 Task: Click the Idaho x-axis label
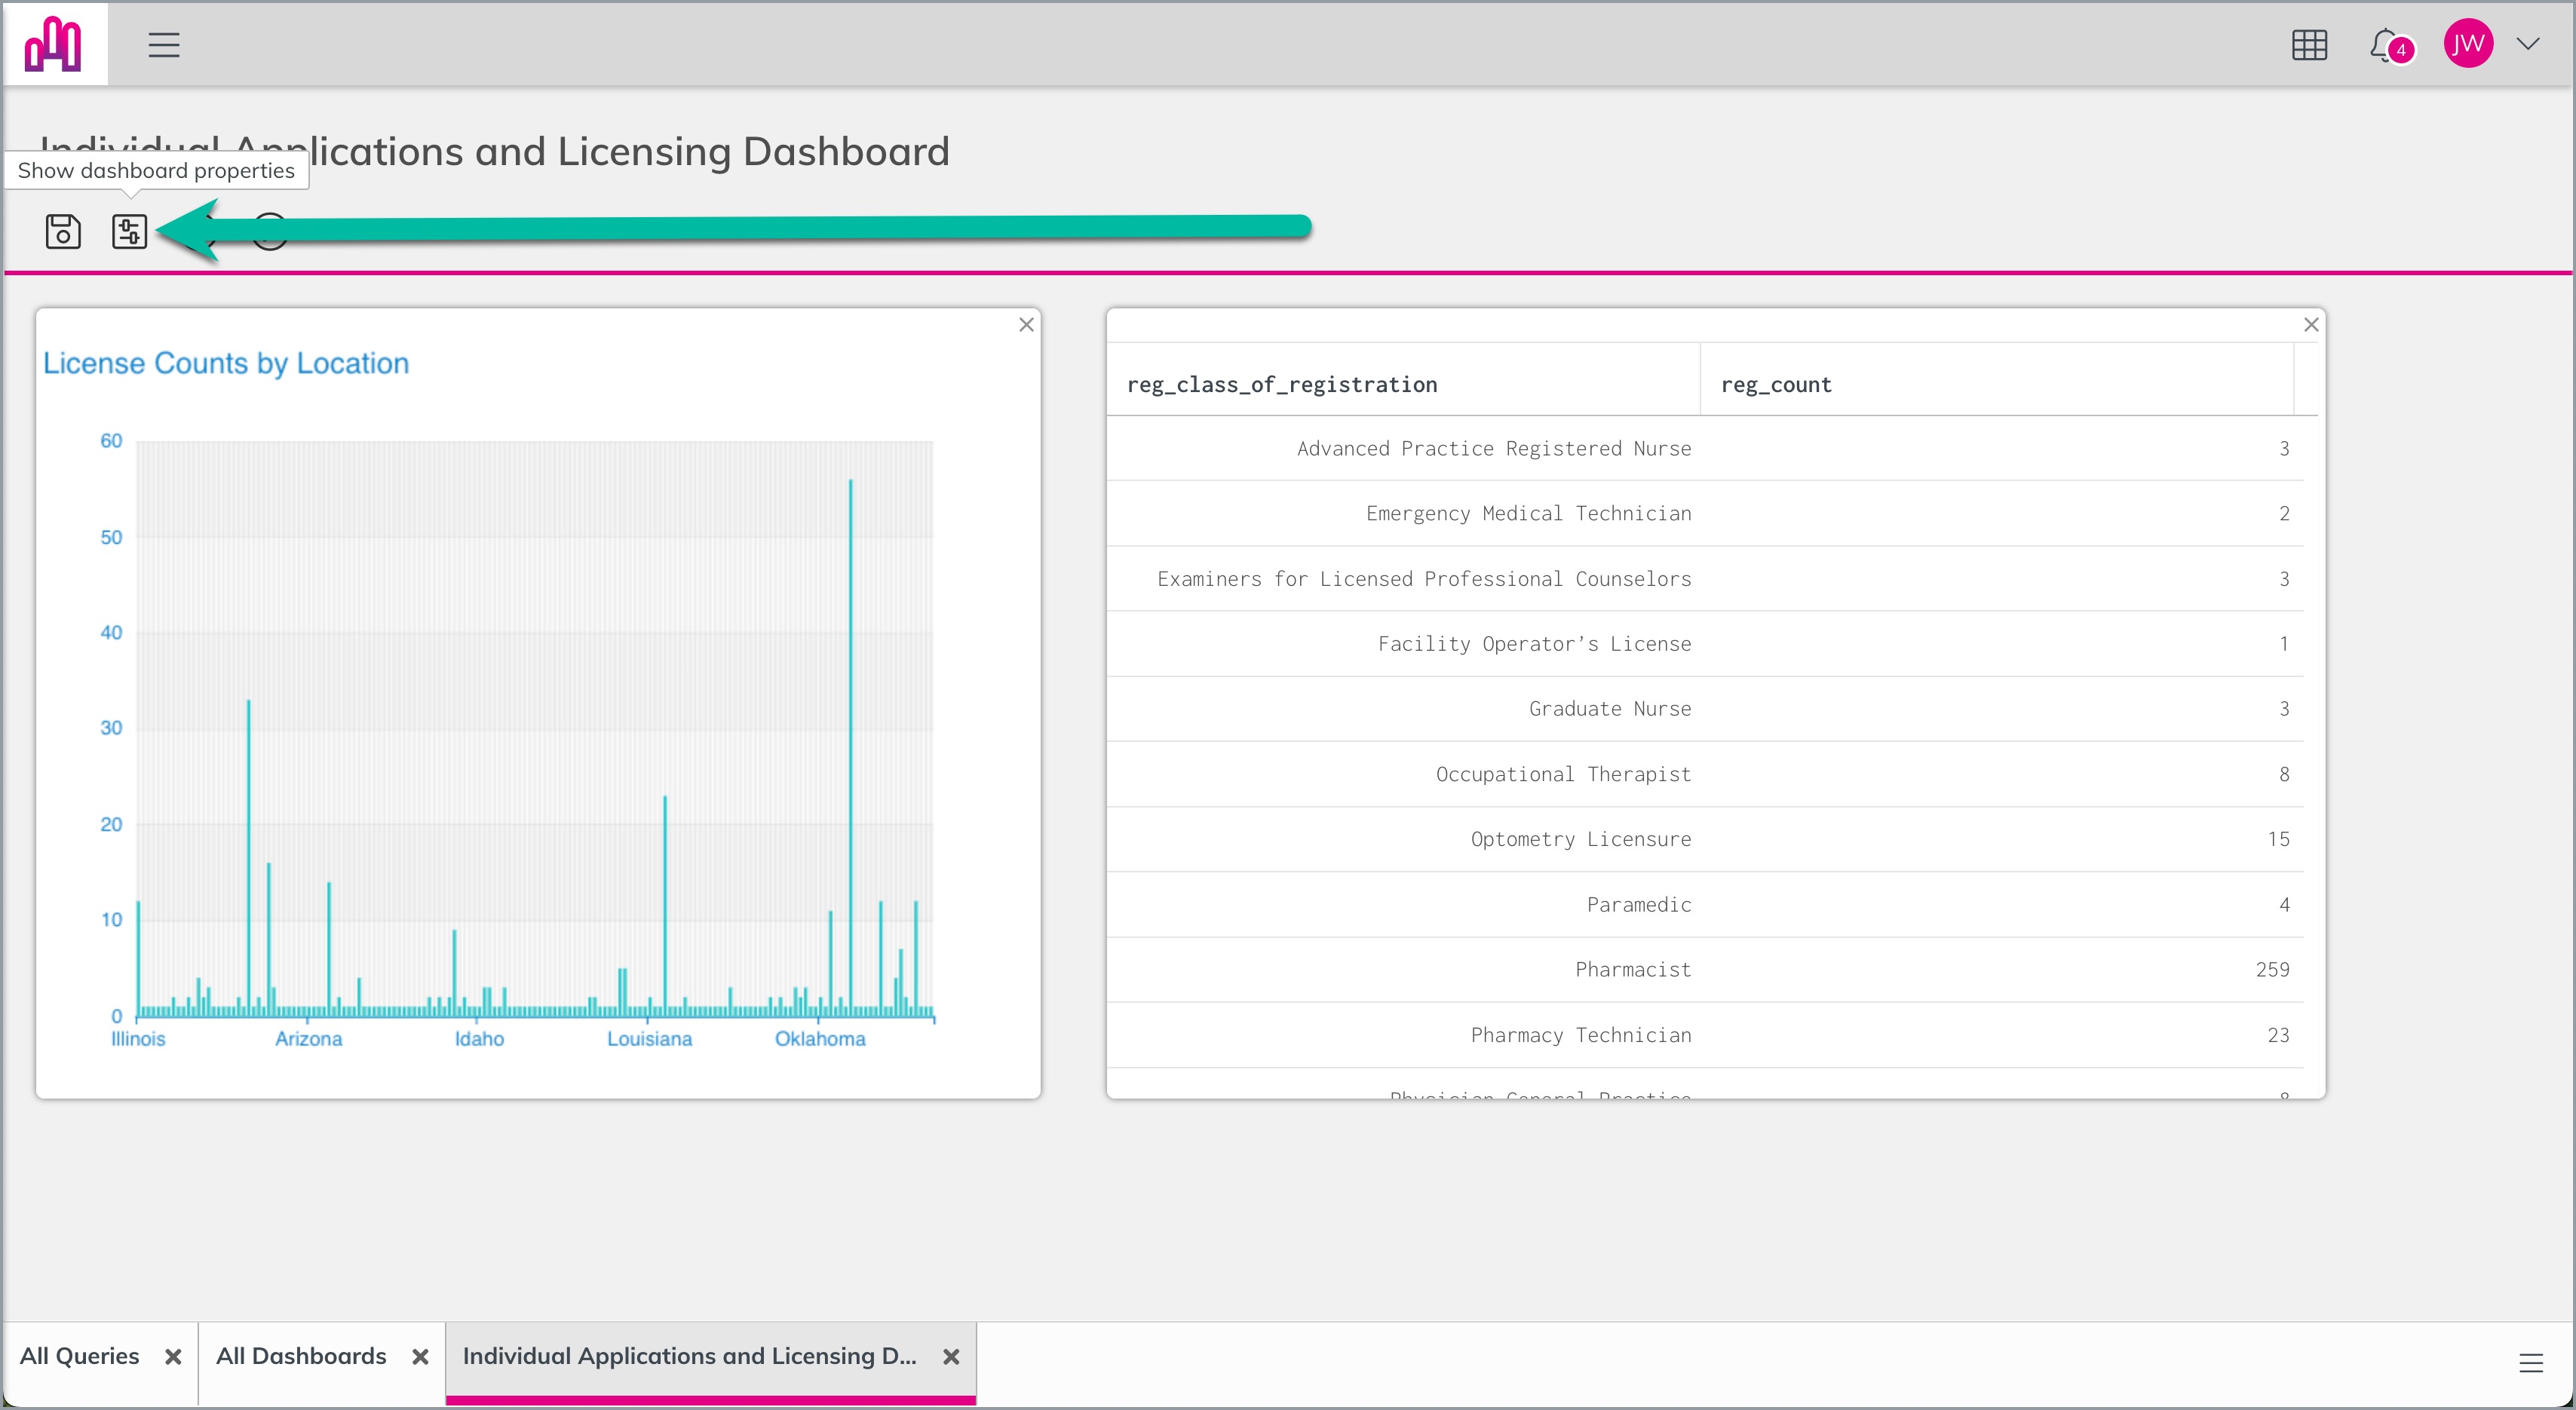[x=480, y=1039]
